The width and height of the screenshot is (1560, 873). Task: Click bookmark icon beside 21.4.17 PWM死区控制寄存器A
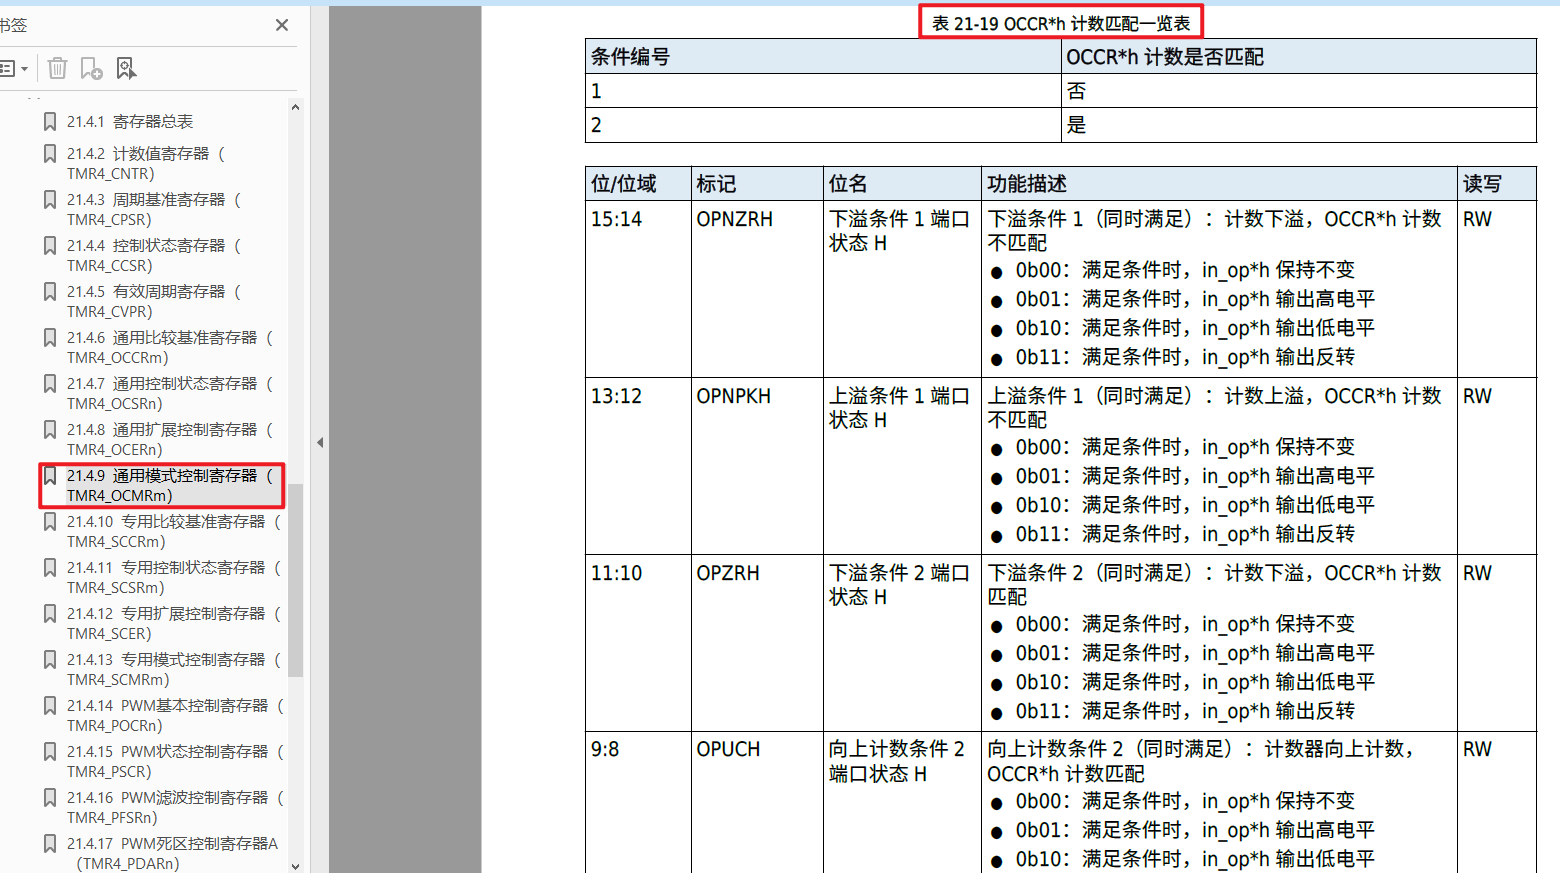50,843
